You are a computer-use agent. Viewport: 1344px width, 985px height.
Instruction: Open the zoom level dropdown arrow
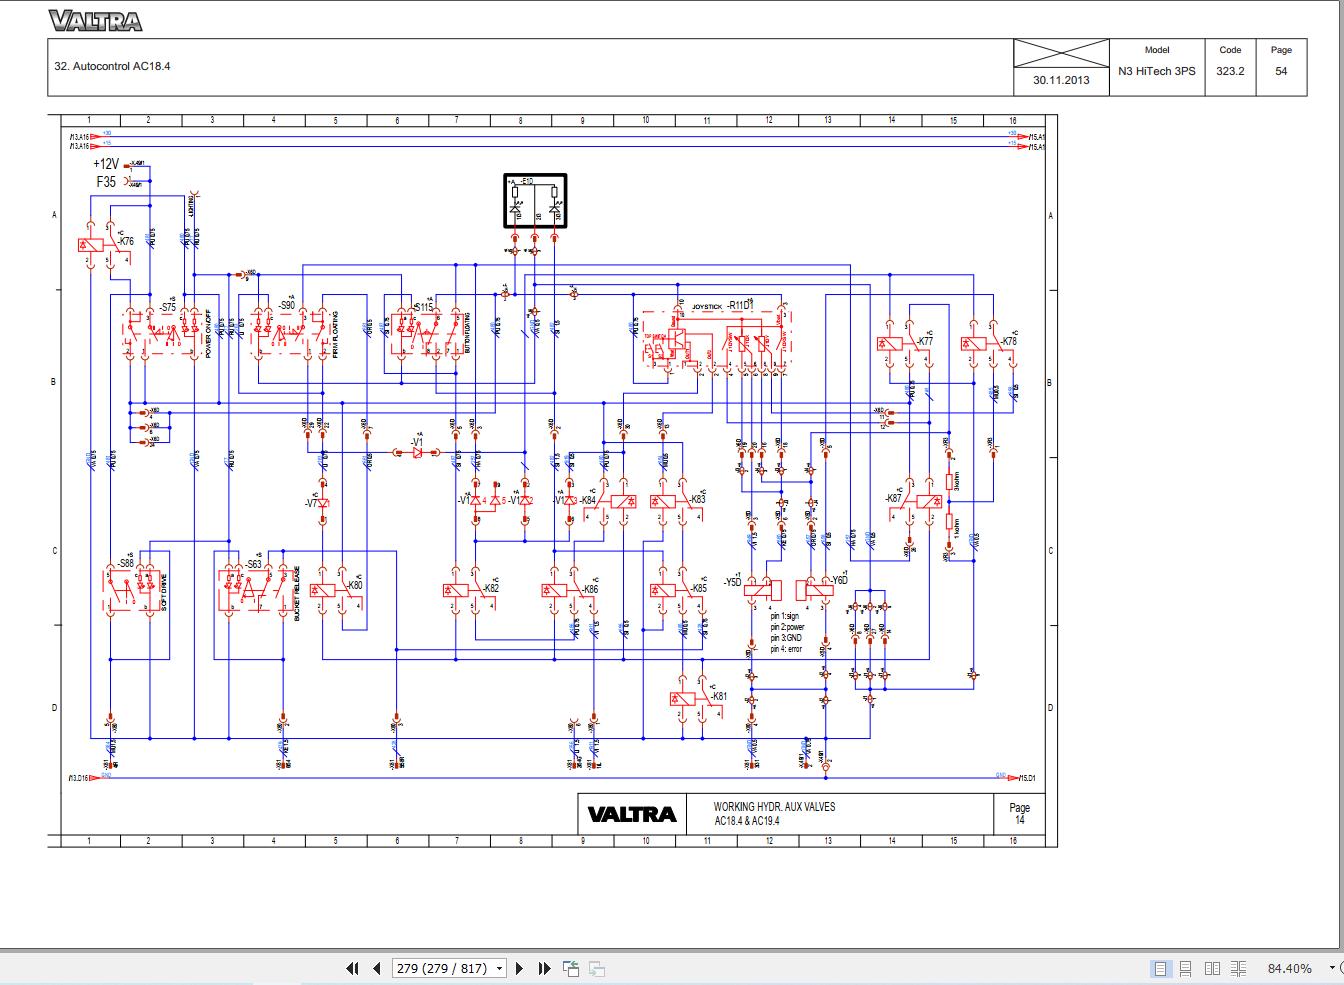click(x=1331, y=968)
